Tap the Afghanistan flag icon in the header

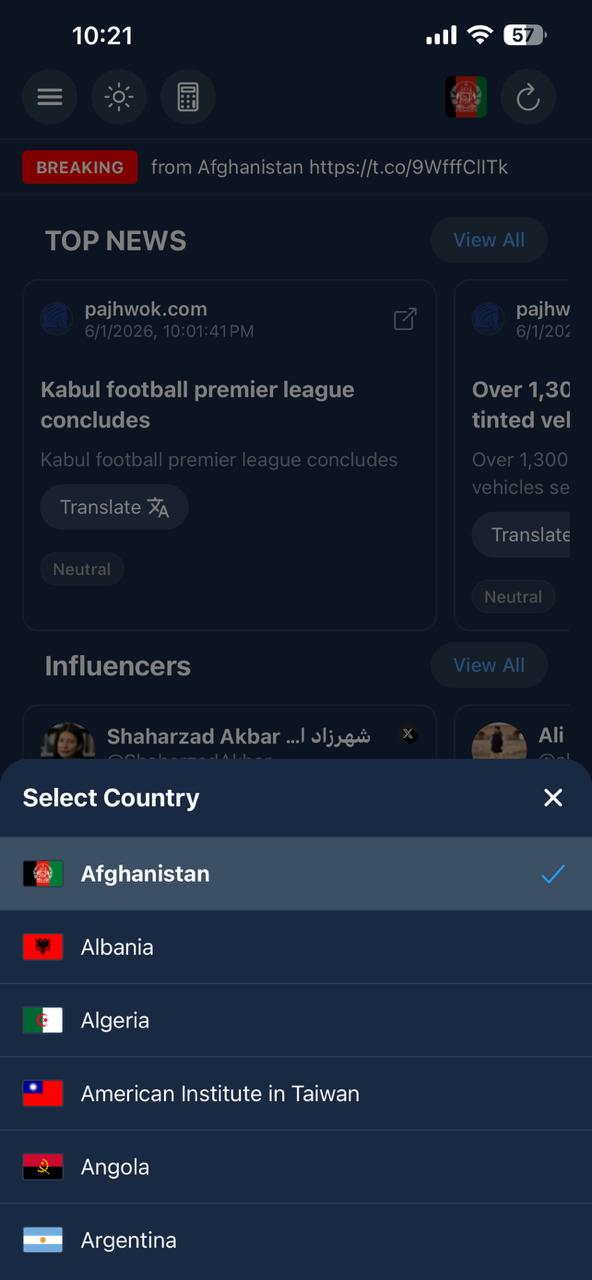pos(466,97)
